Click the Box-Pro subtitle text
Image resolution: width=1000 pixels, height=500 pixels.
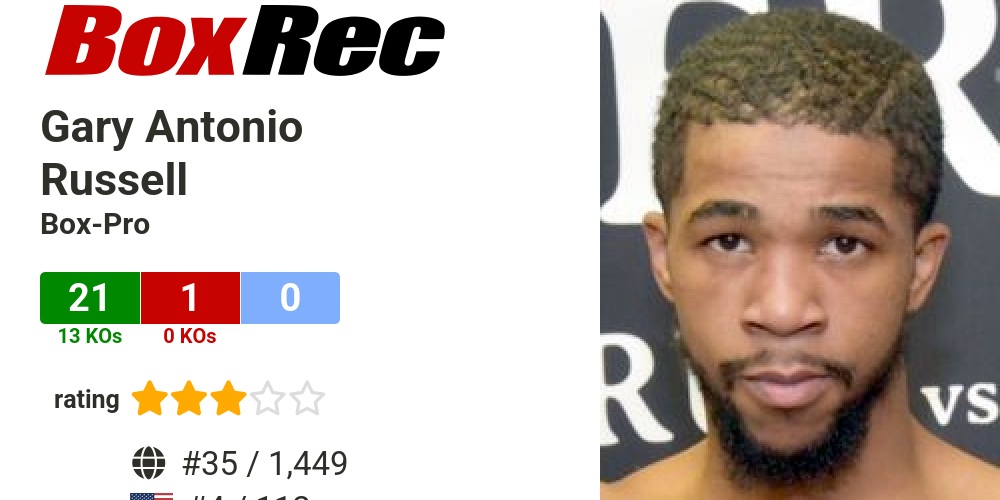point(95,224)
